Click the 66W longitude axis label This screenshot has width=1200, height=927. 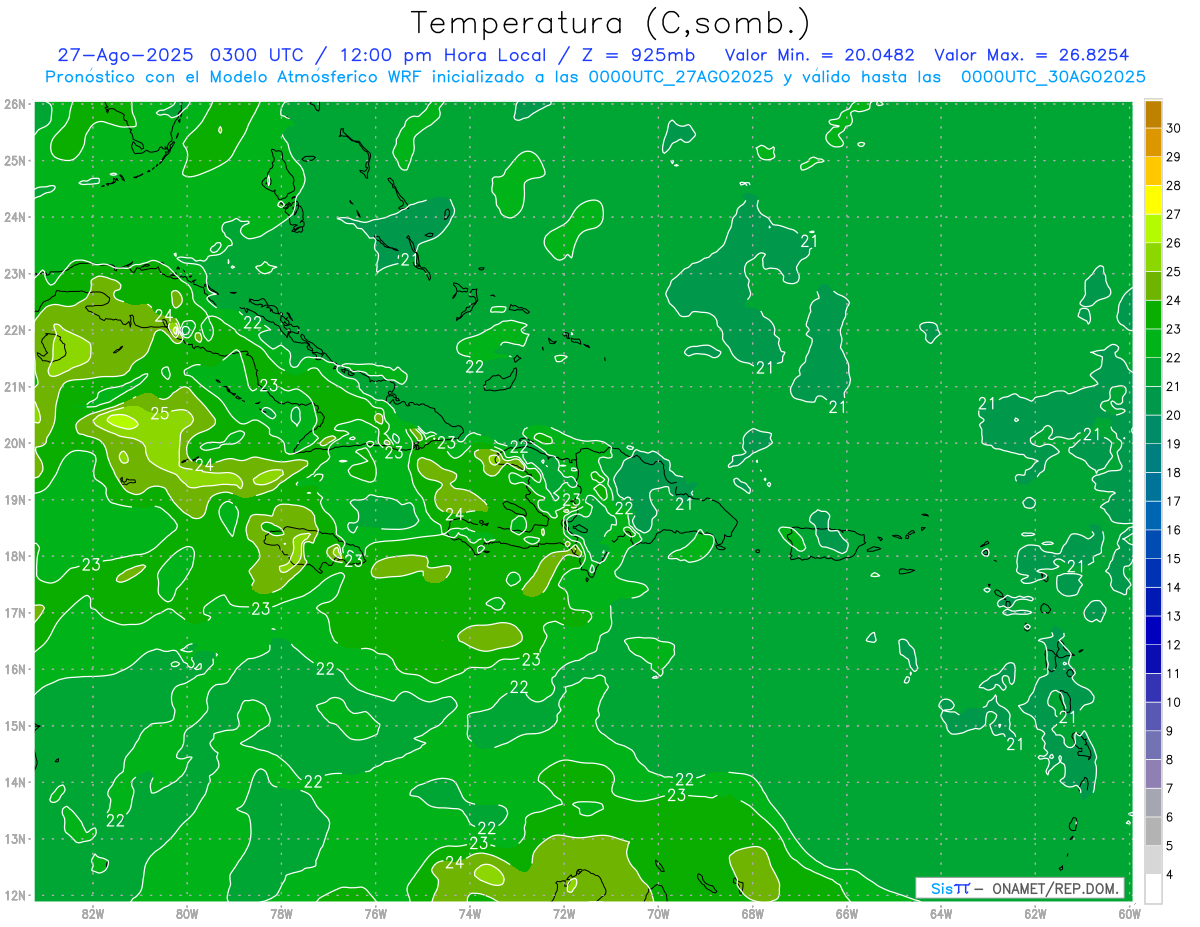point(846,913)
